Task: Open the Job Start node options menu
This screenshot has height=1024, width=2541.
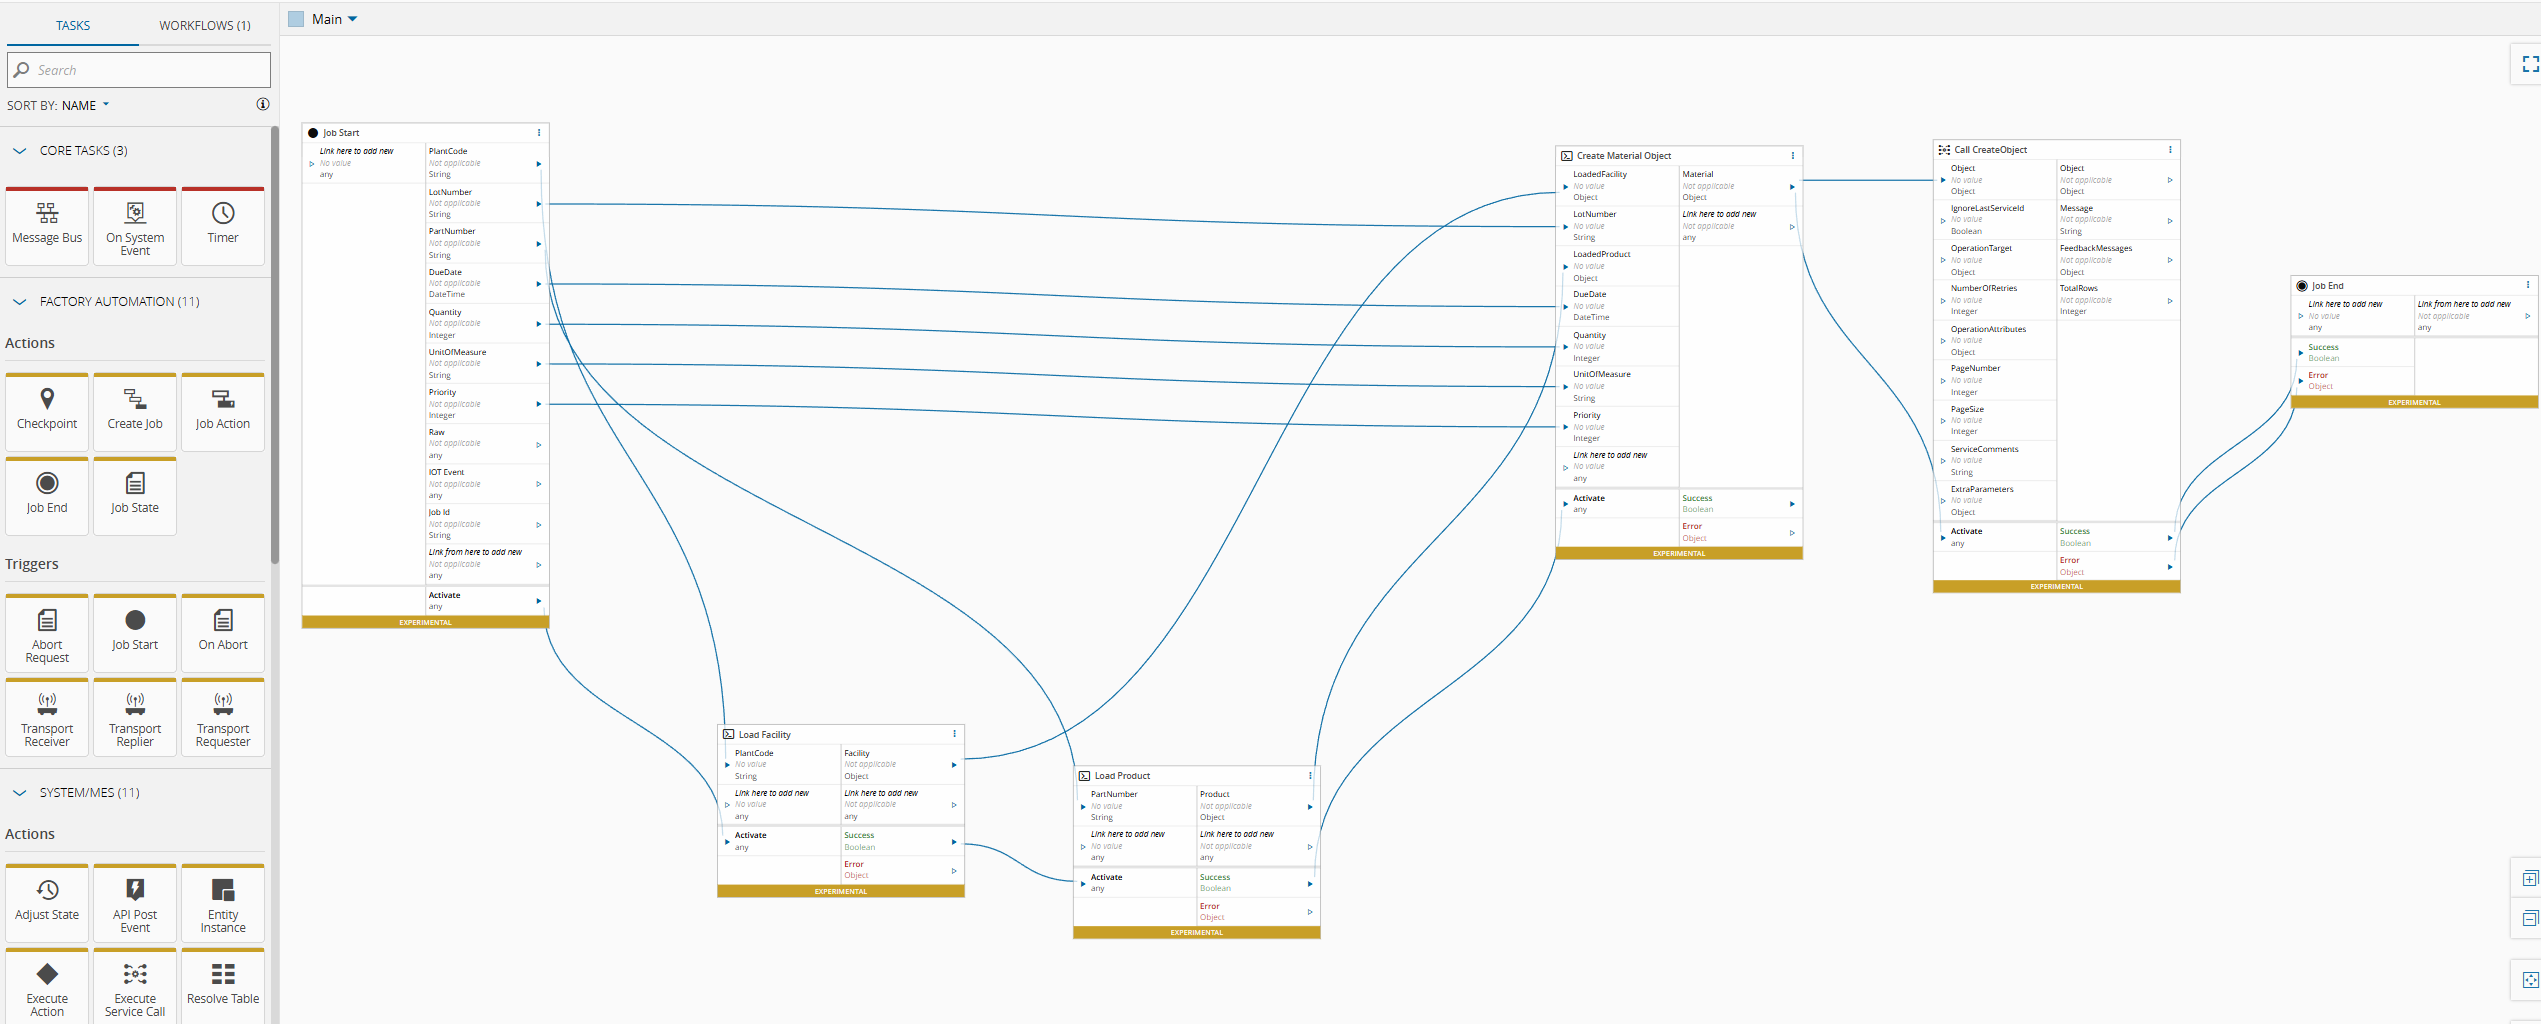Action: (x=539, y=132)
